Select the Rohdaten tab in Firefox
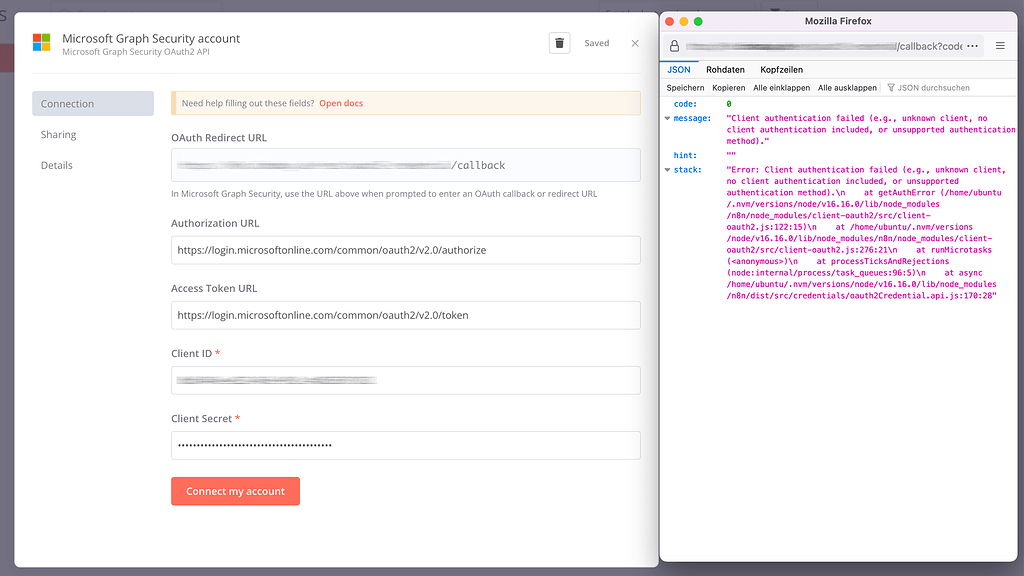This screenshot has height=576, width=1024. tap(725, 69)
